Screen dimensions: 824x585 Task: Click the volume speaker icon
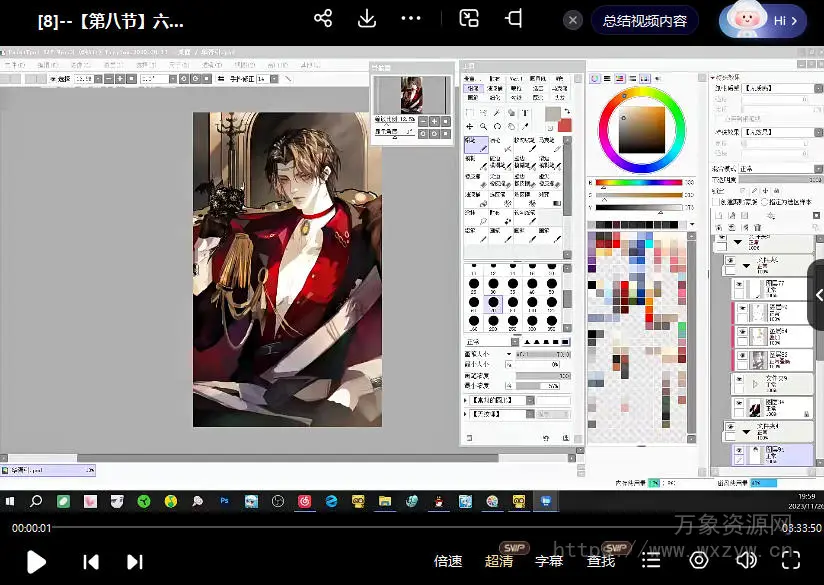[746, 560]
